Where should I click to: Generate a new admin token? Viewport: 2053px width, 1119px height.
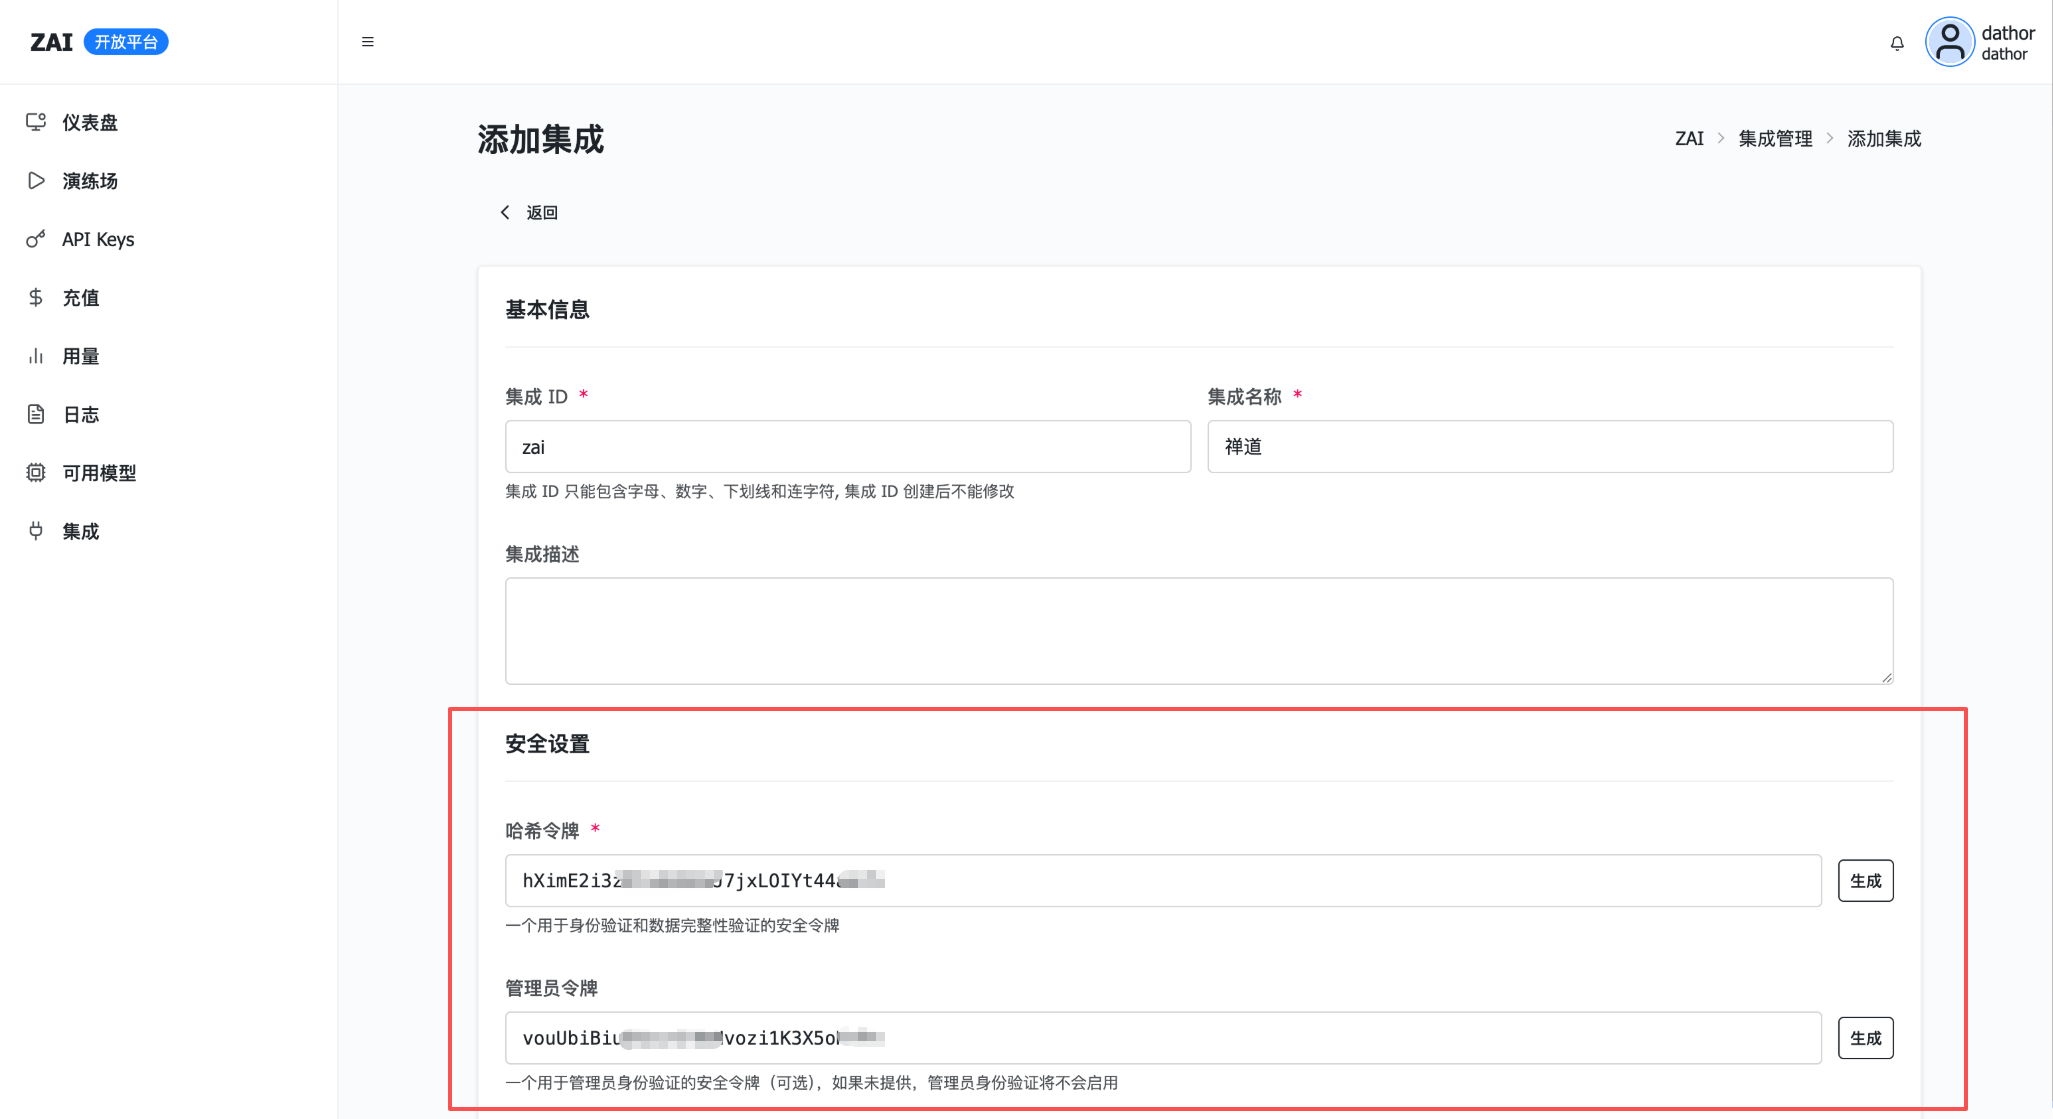(1865, 1038)
